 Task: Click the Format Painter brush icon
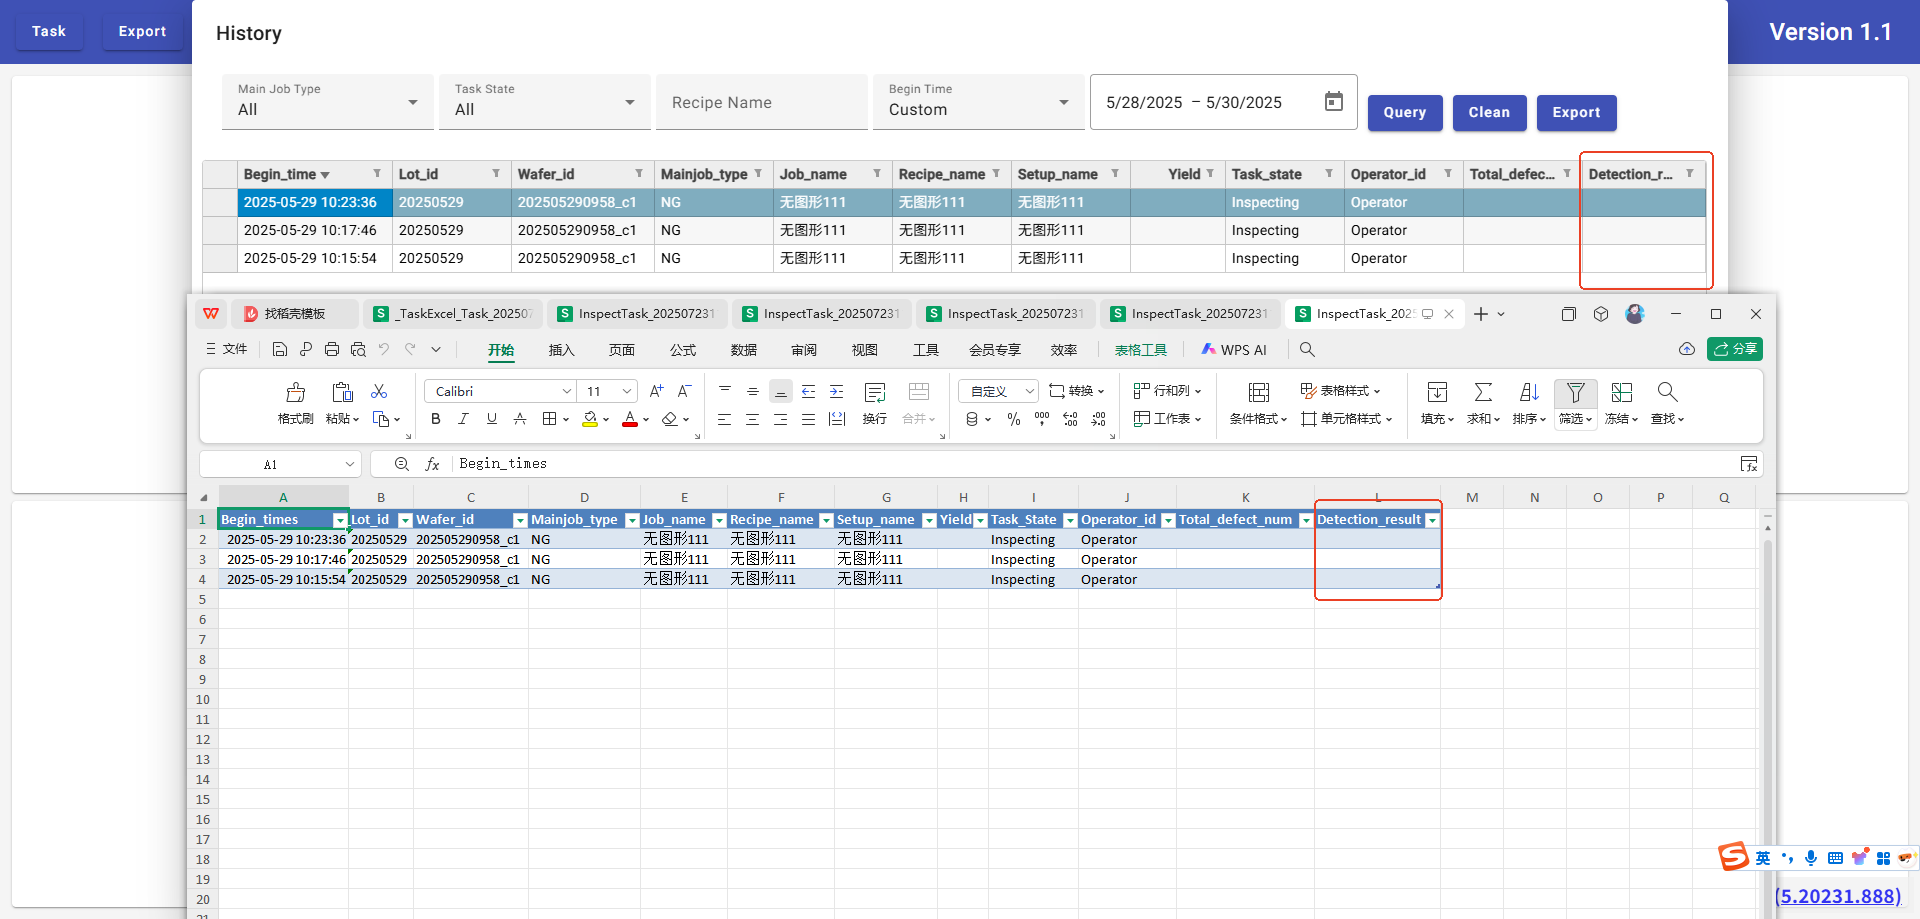point(295,392)
